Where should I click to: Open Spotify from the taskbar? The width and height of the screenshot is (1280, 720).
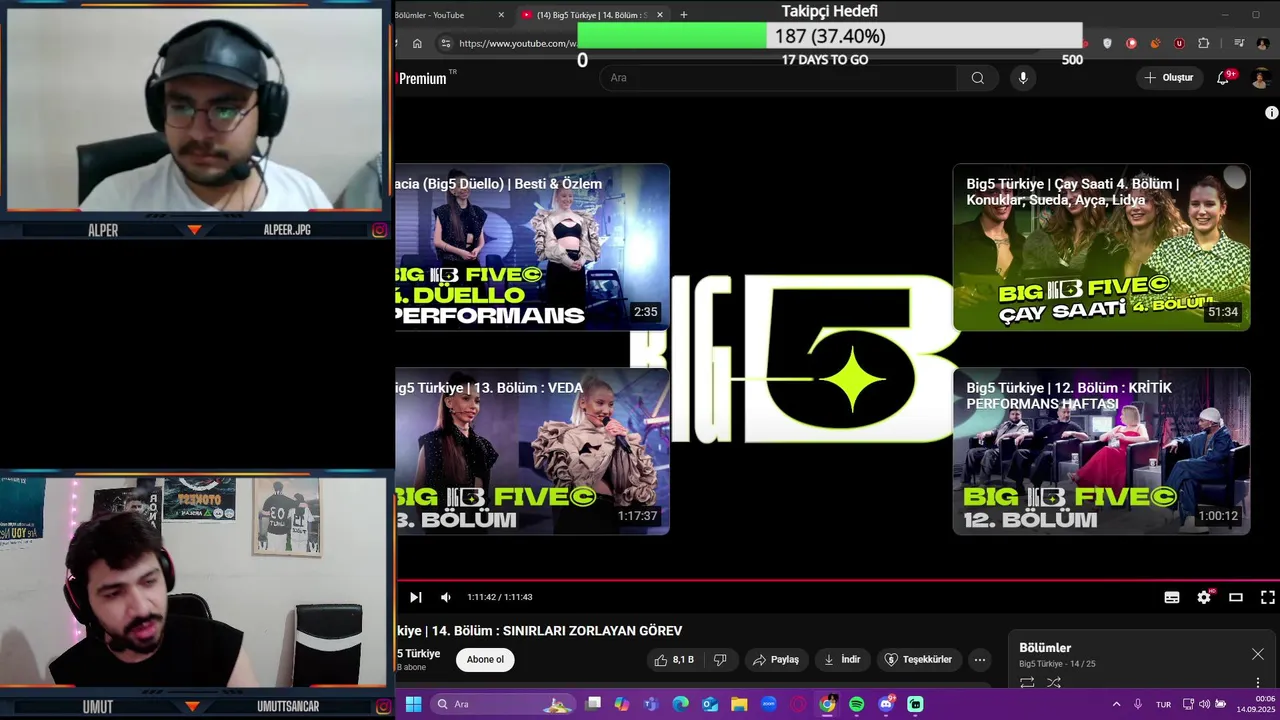(857, 704)
